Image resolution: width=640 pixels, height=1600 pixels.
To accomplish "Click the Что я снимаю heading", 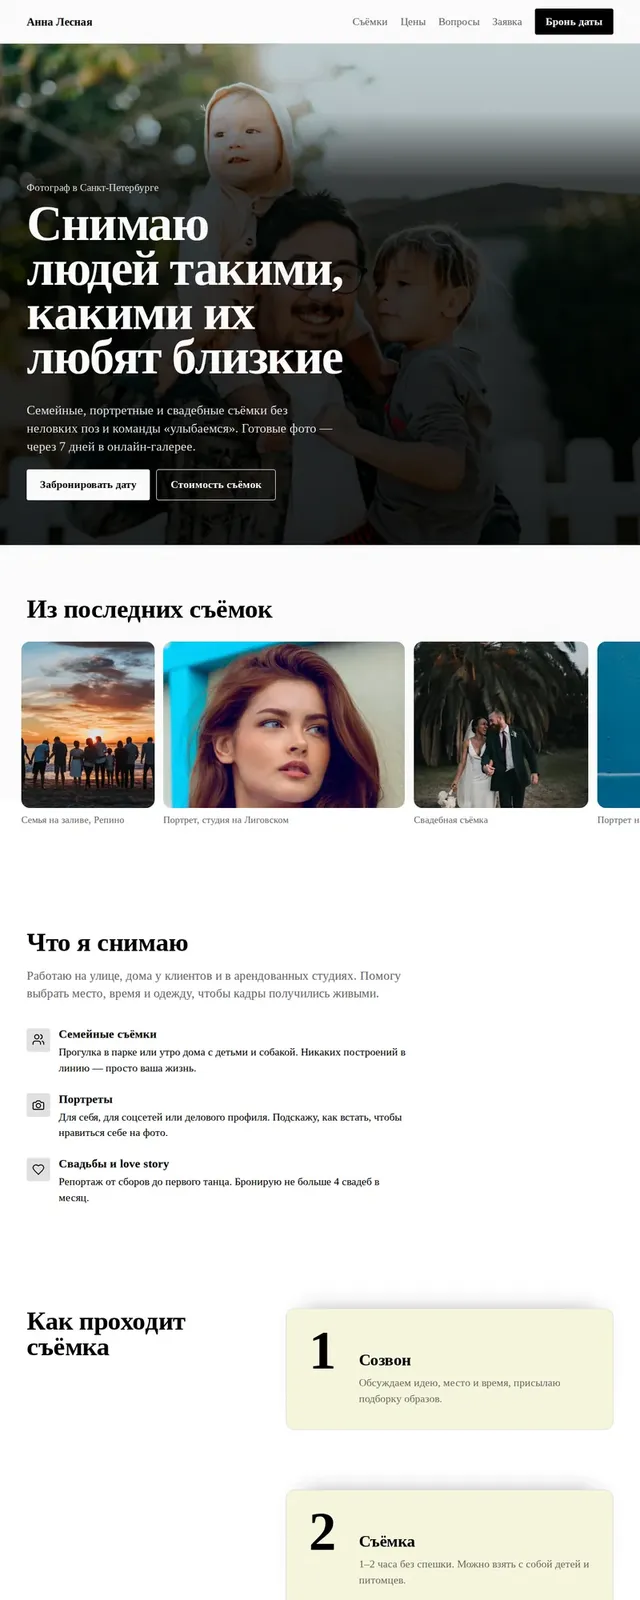I will click(x=107, y=943).
